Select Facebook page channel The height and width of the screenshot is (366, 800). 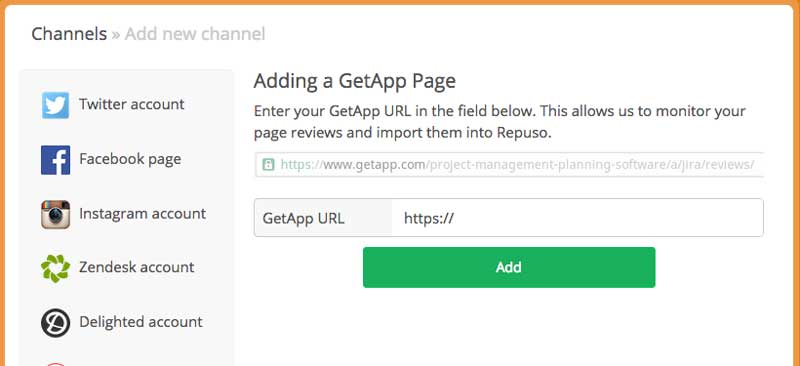click(x=130, y=159)
